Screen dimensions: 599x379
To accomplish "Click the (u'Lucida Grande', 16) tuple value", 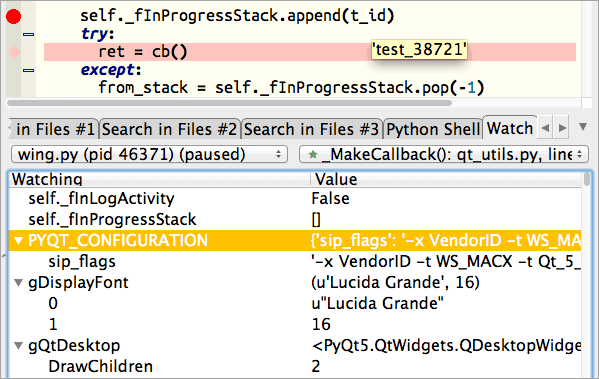I will point(395,283).
